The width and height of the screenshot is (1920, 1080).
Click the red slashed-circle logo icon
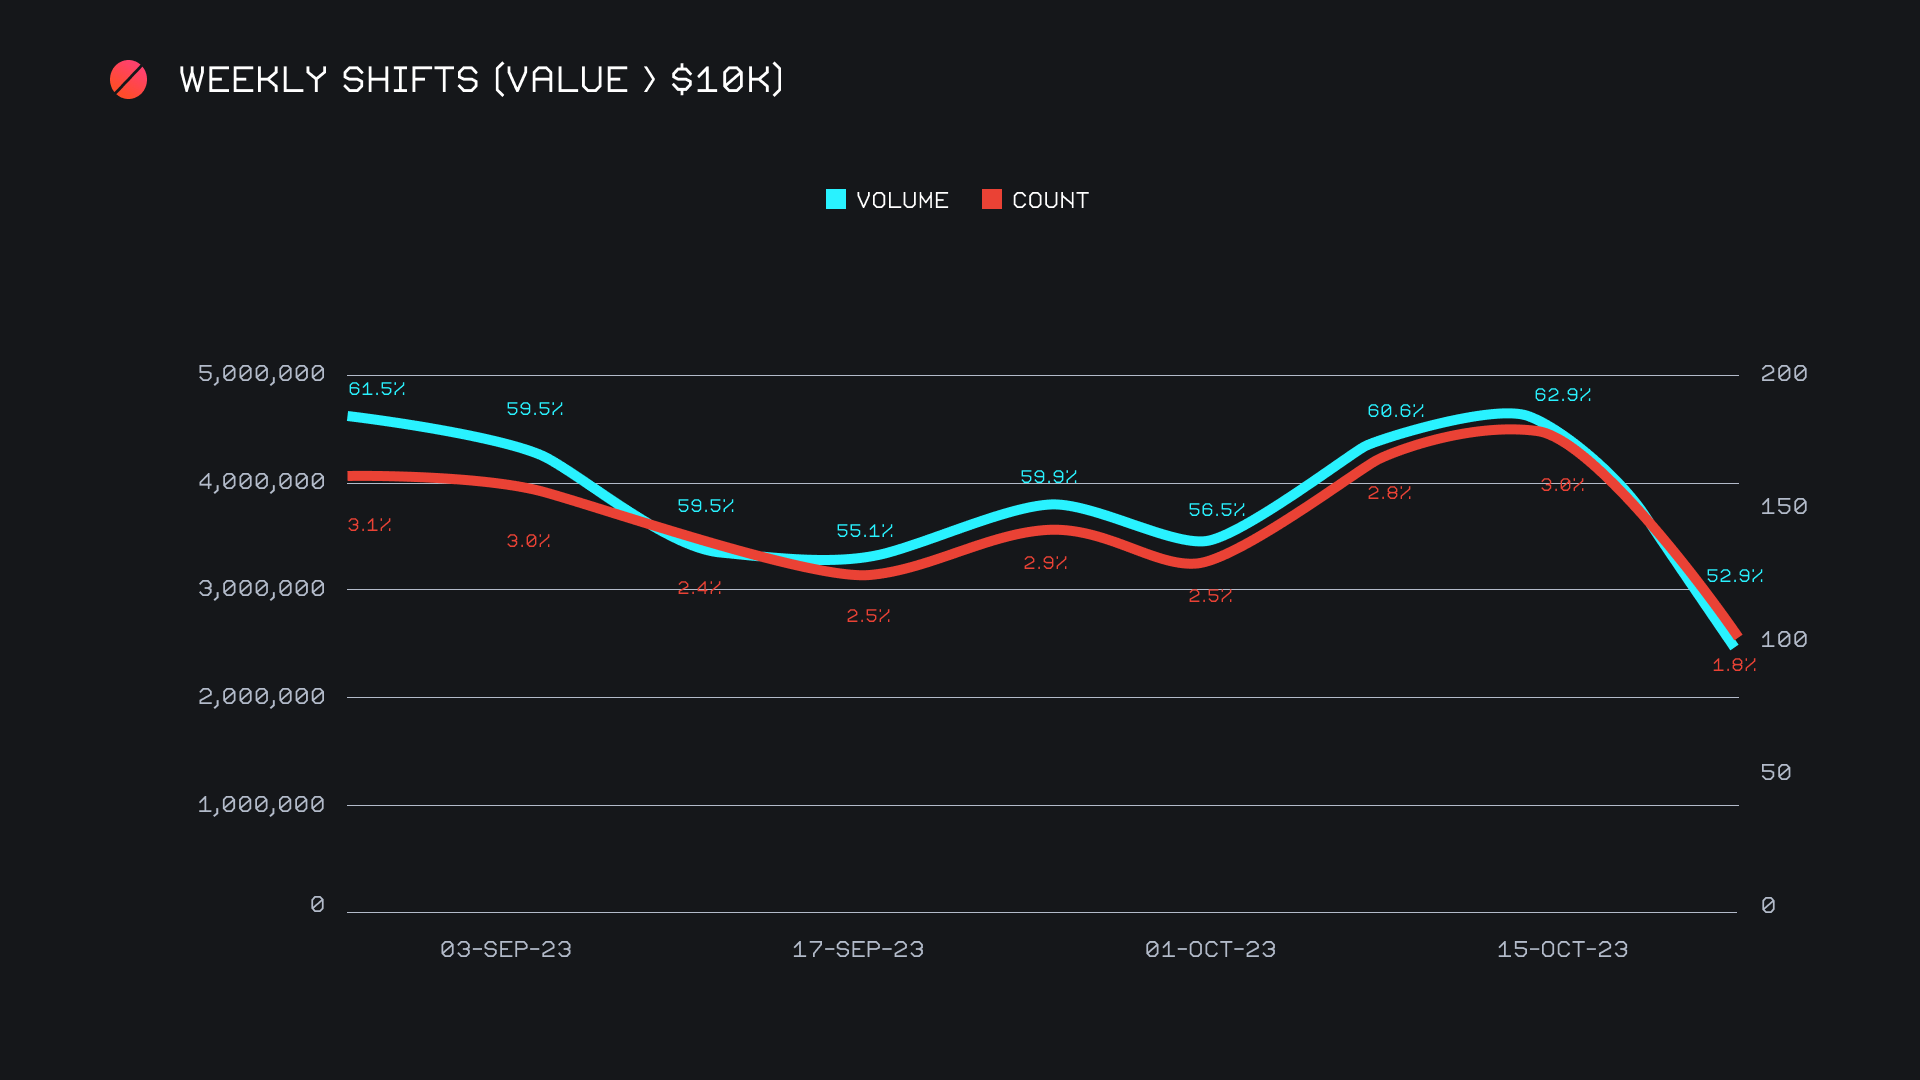pyautogui.click(x=128, y=80)
